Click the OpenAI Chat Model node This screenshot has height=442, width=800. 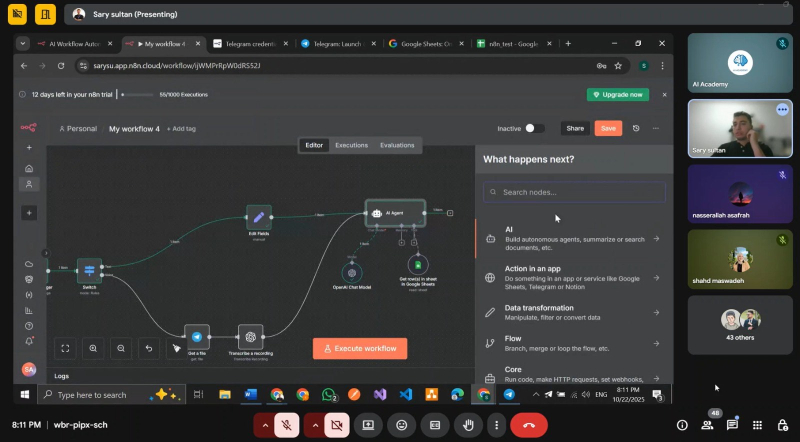[x=351, y=271]
